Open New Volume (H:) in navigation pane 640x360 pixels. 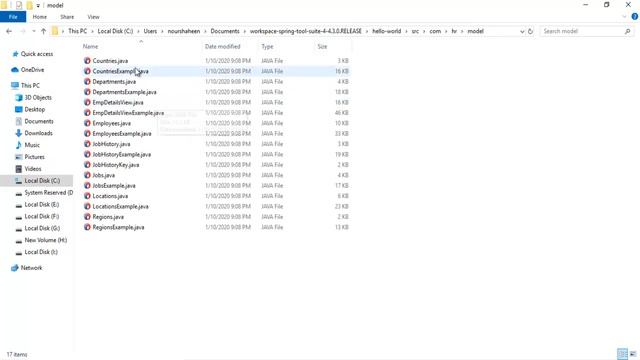click(45, 240)
